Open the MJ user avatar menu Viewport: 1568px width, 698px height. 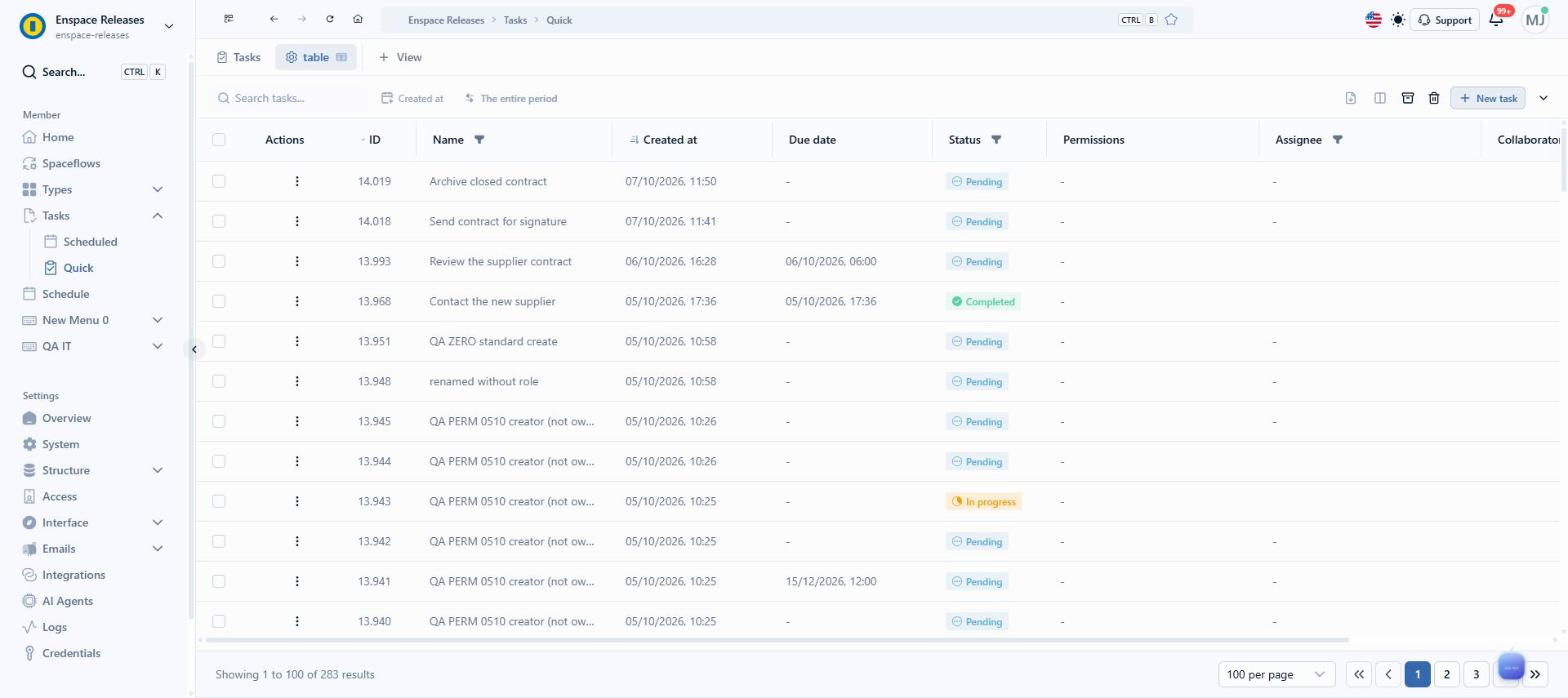click(x=1535, y=19)
